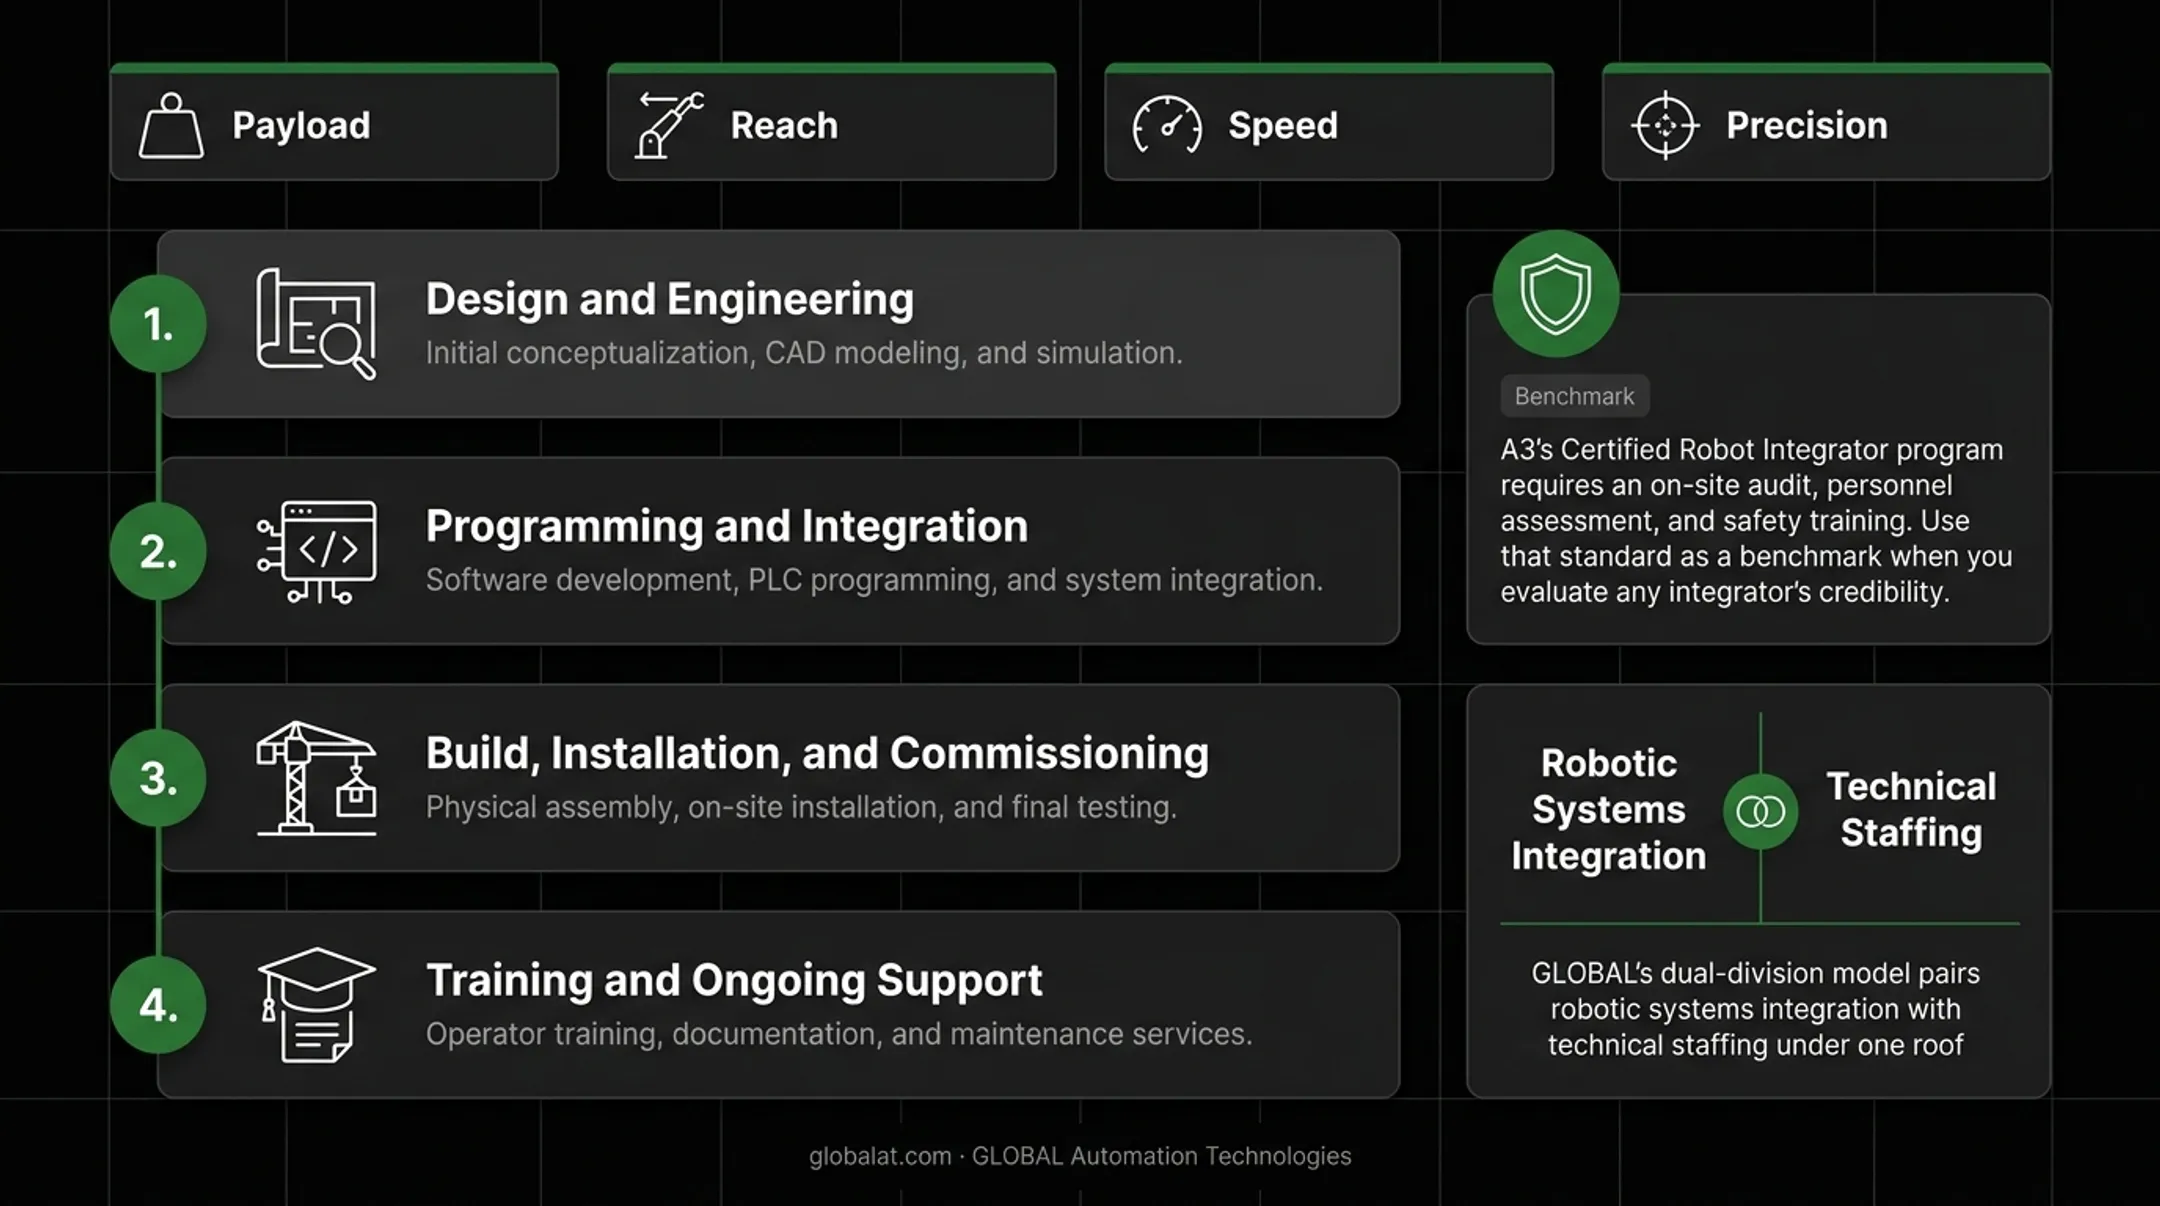2160x1206 pixels.
Task: Click the Build, Installation, and Commissioning heading
Action: point(817,753)
